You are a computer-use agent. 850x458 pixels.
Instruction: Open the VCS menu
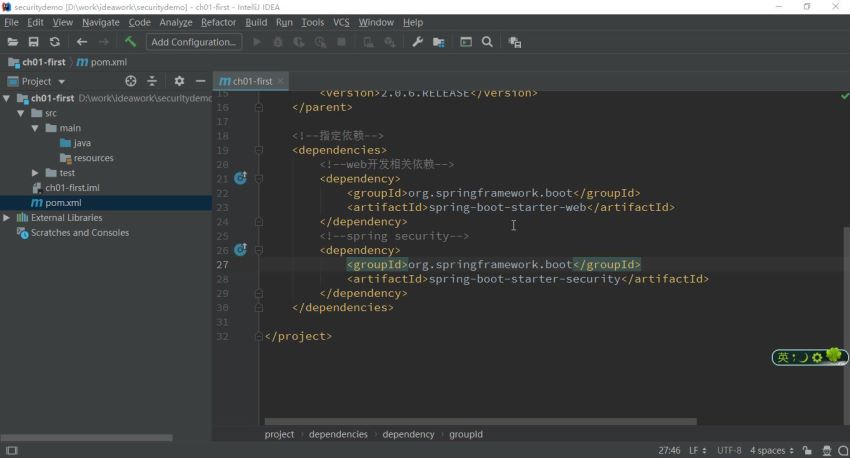(341, 22)
